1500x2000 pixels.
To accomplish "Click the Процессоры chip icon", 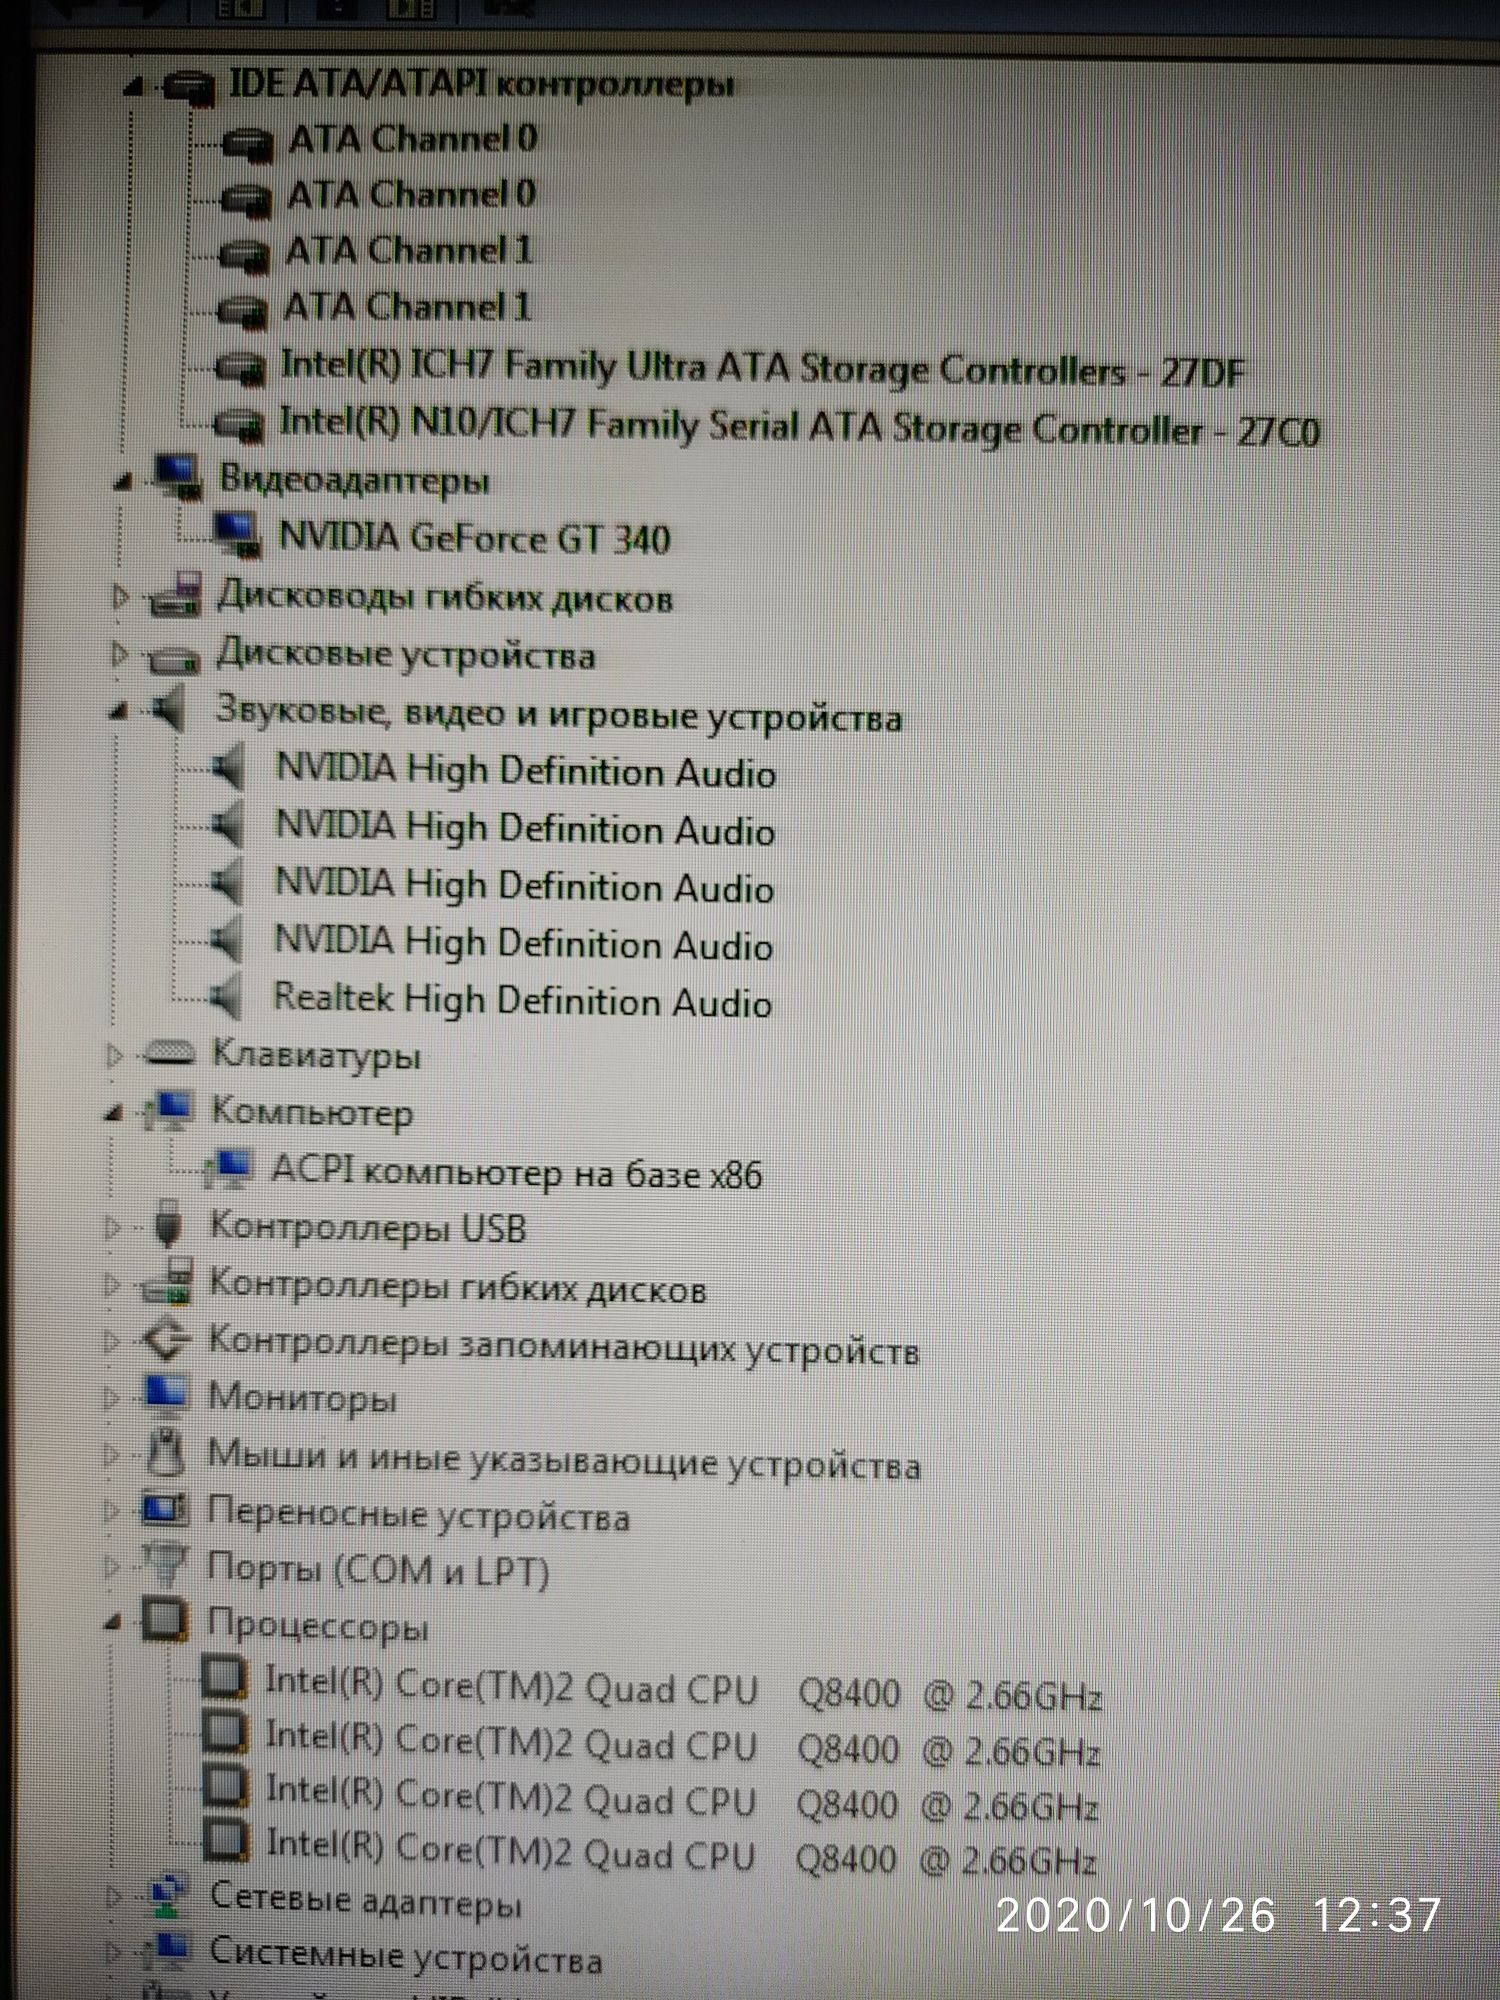I will pyautogui.click(x=164, y=1620).
